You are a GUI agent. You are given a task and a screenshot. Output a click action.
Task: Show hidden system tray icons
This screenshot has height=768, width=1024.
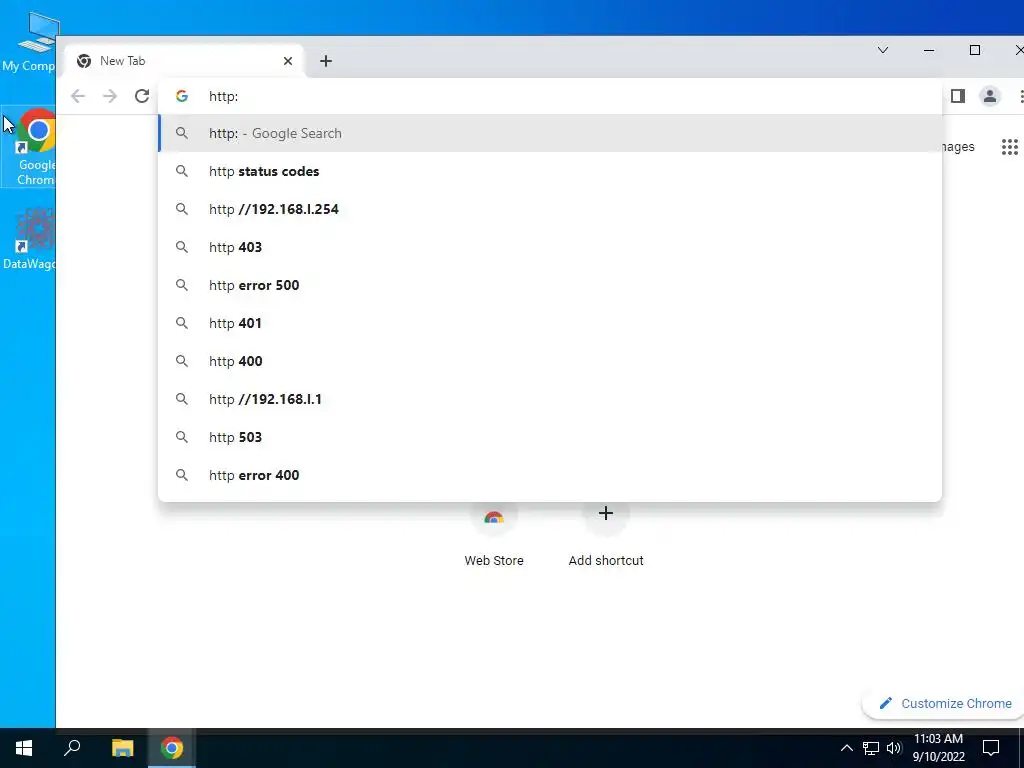tap(846, 748)
